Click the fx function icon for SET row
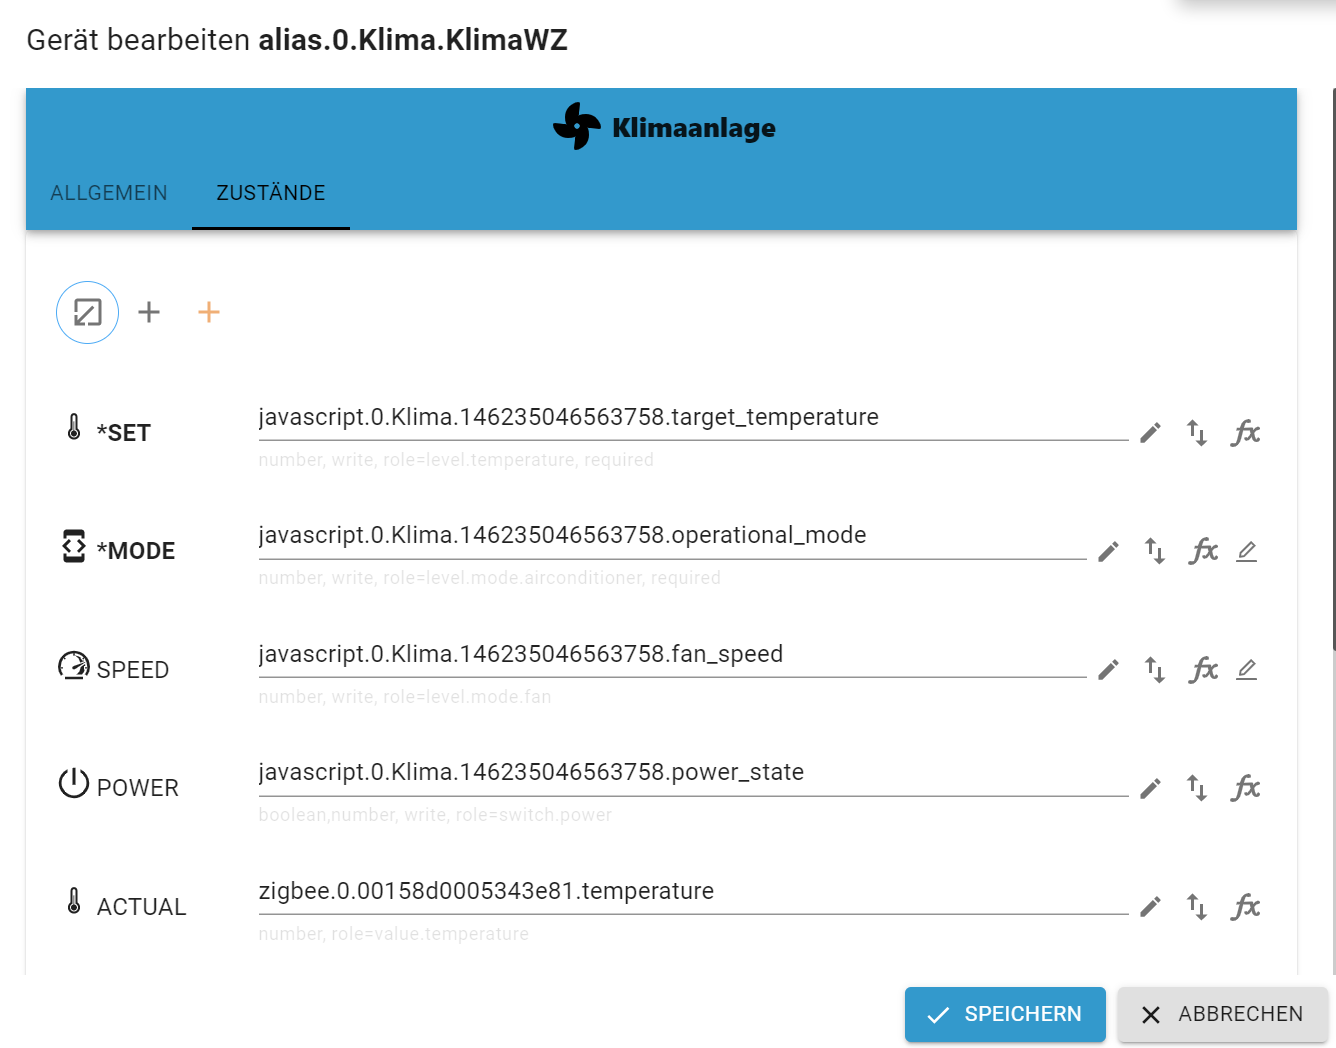The image size is (1336, 1048). (1245, 433)
